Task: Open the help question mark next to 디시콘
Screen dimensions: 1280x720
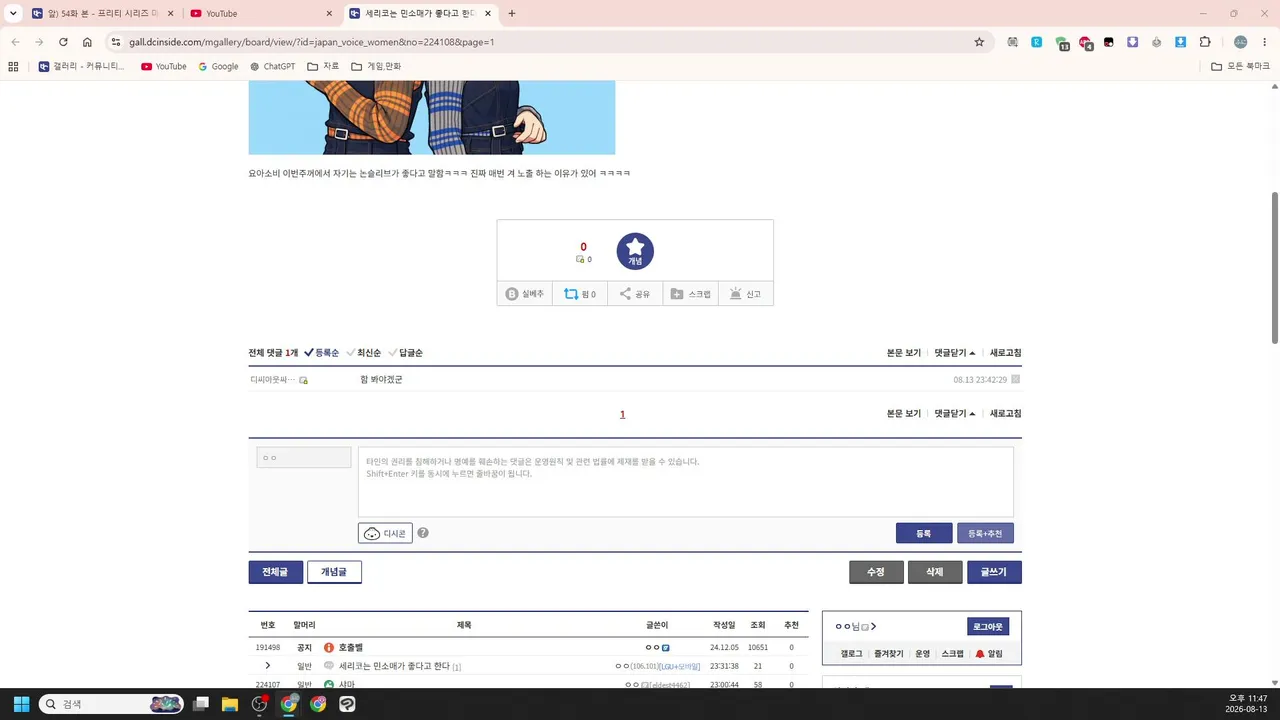Action: click(423, 533)
